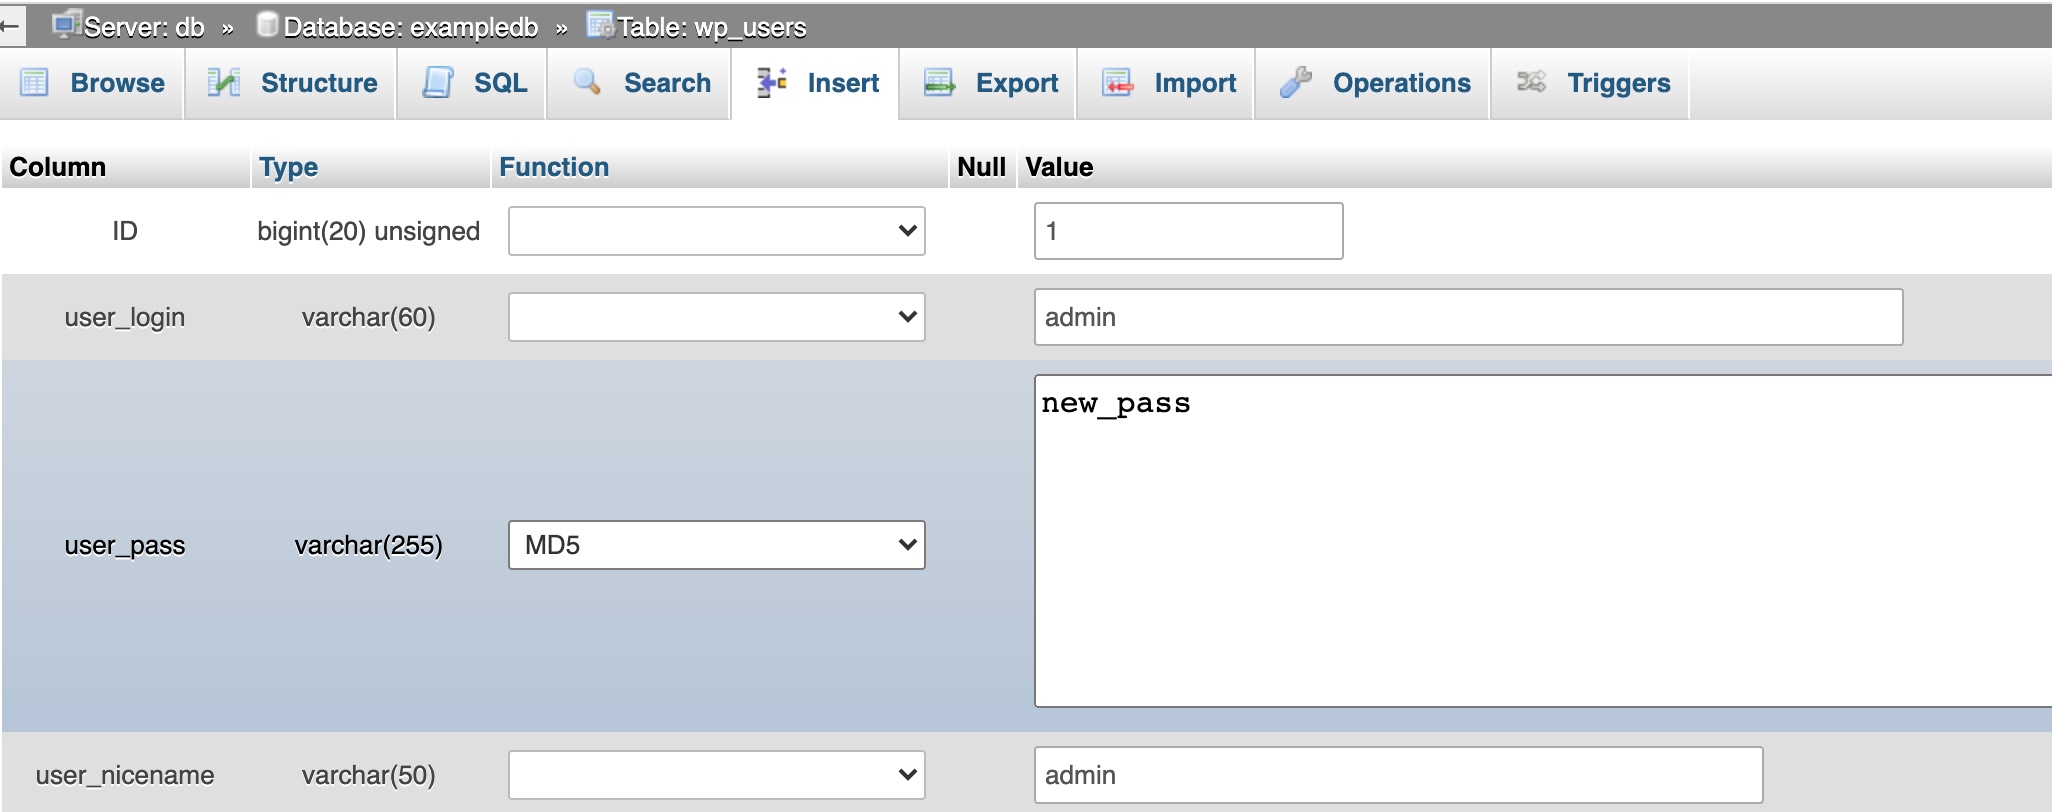The width and height of the screenshot is (2052, 812).
Task: Click the bigint(20) unsigned type text
Action: click(369, 232)
